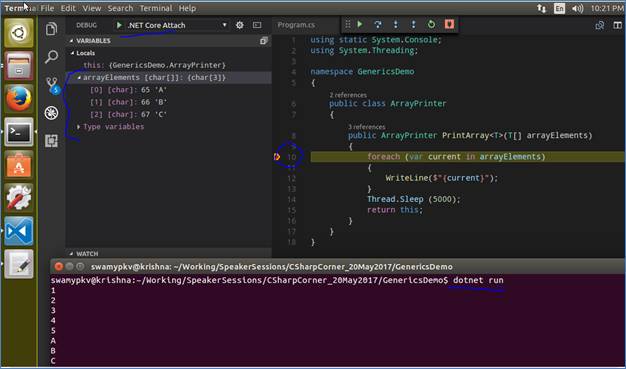Viewport: 626px width, 369px height.
Task: Open the Terminal dock icon
Action: click(x=18, y=132)
